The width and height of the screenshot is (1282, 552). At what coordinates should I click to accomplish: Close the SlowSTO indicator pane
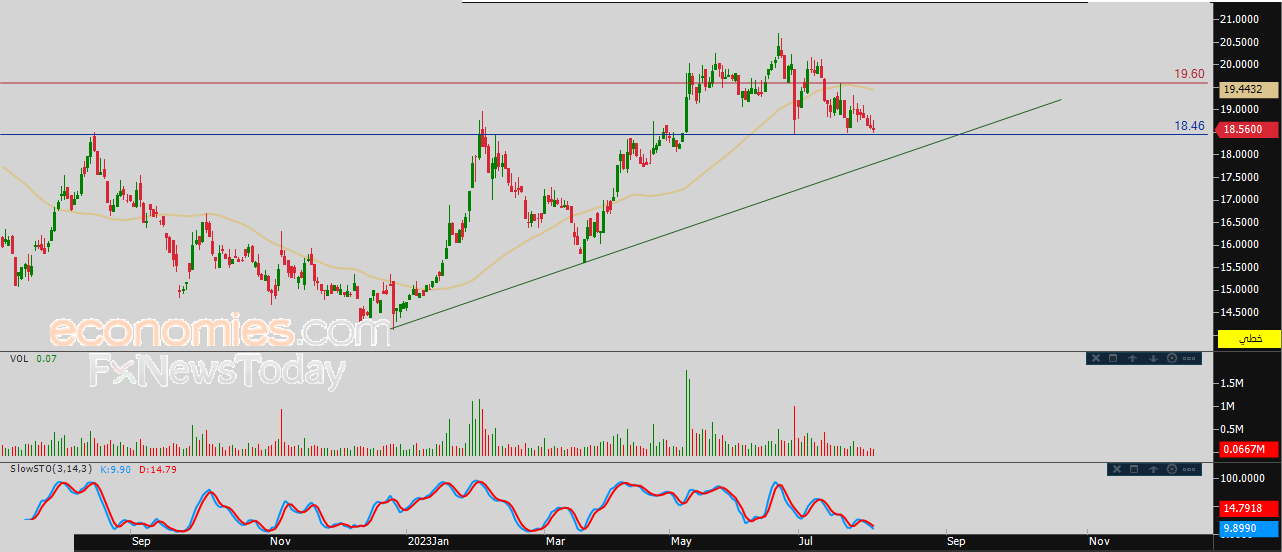(1117, 469)
